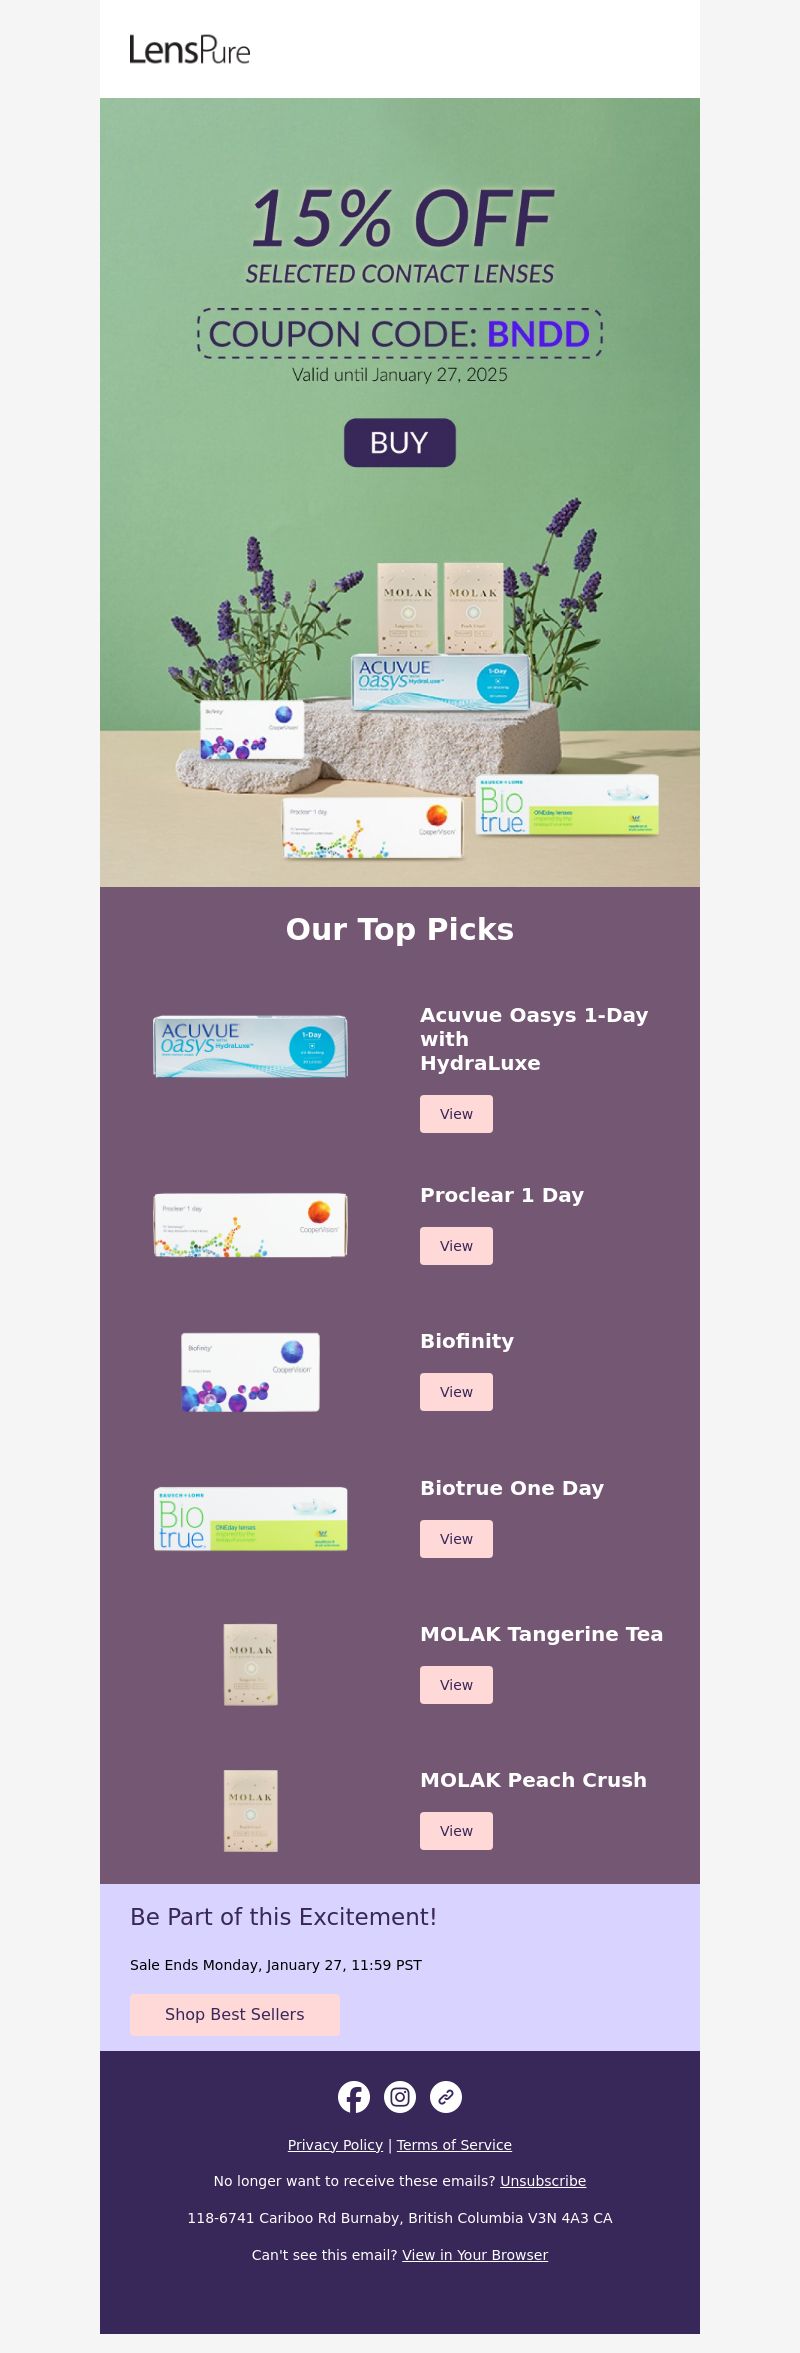Click the coupon code BNDD banner
800x2353 pixels.
400,334
